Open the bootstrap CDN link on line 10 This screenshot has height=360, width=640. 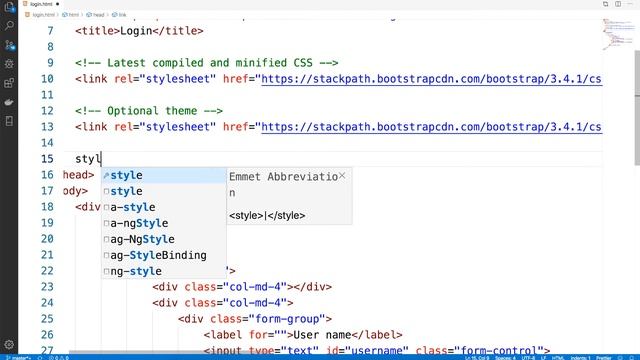[x=431, y=79]
